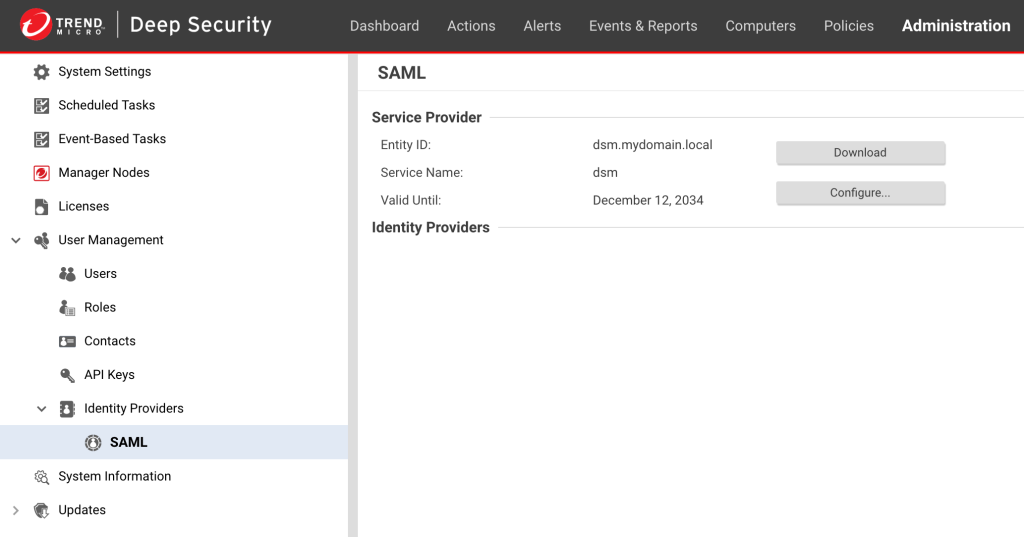Click the Valid Until: label

point(411,201)
